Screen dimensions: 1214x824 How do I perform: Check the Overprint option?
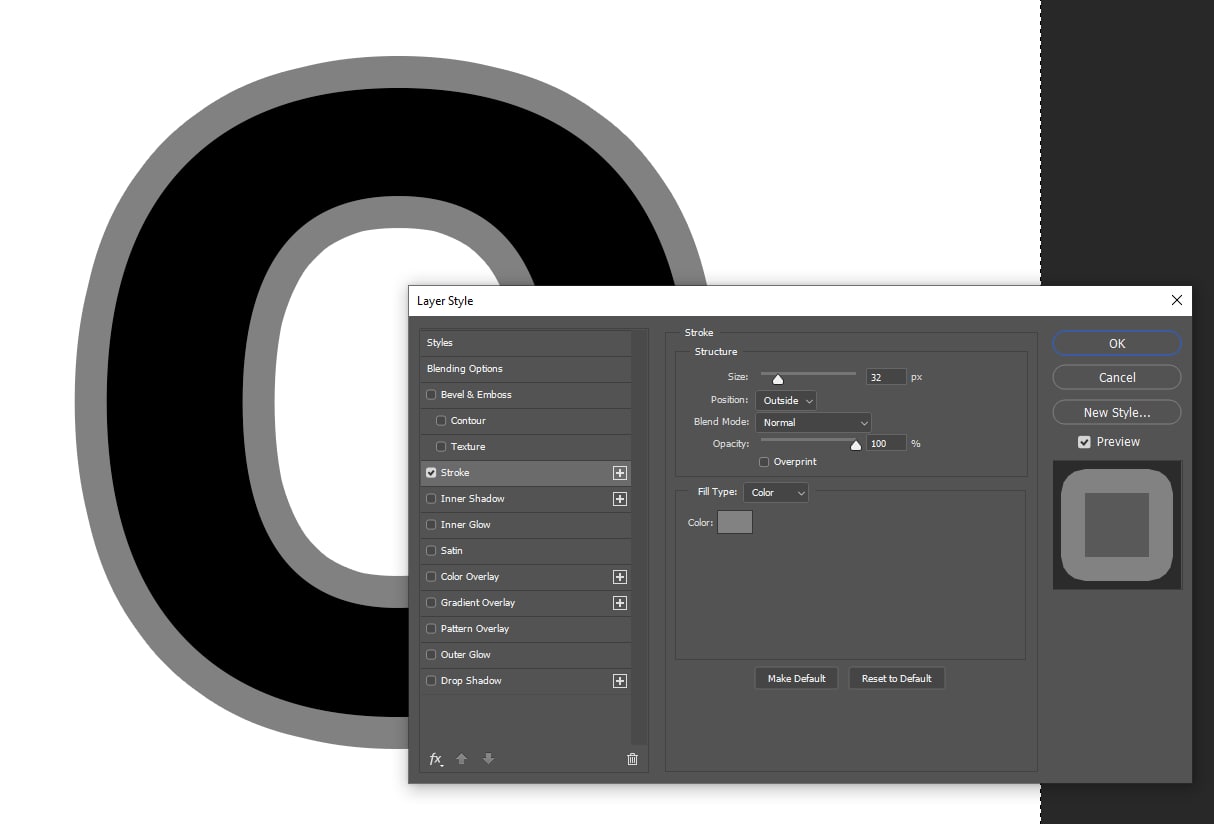(764, 462)
